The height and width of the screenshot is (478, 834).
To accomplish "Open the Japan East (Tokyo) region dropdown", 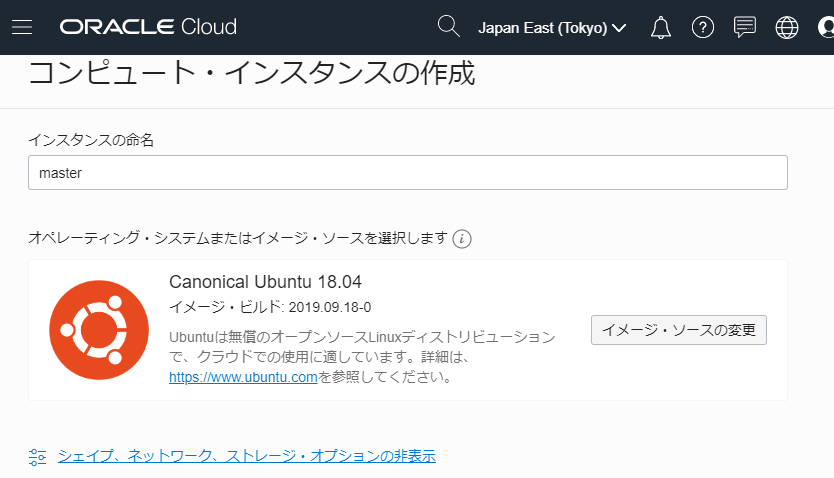I will pos(552,28).
